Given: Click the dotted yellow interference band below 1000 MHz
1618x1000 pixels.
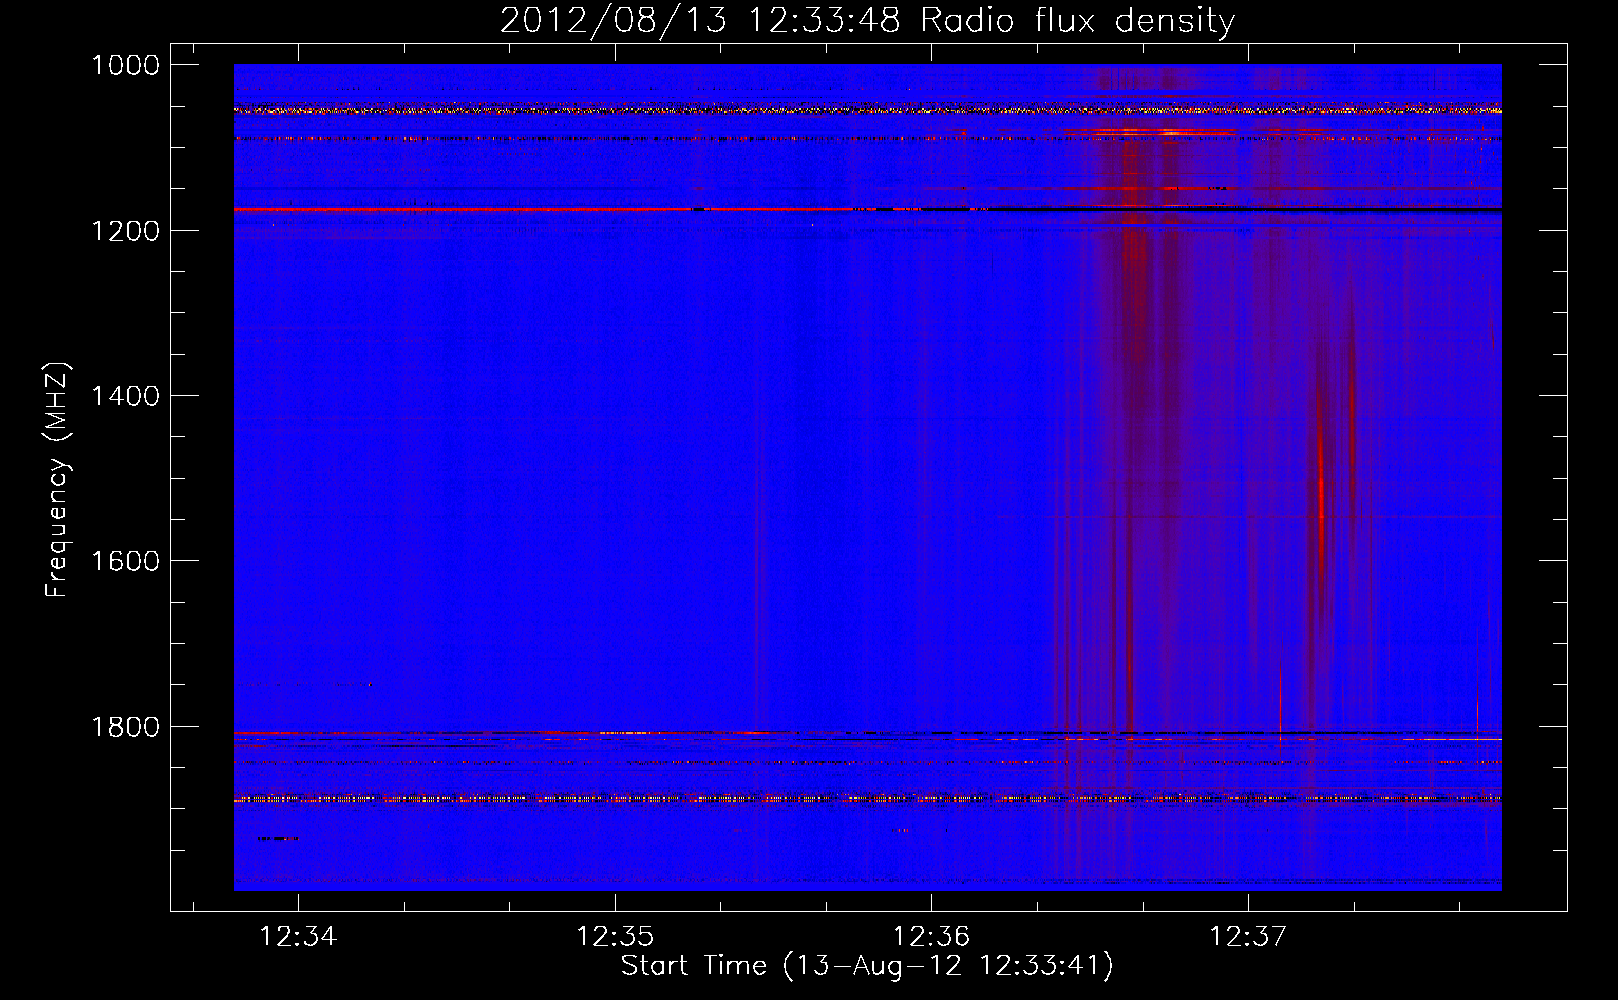Looking at the screenshot, I should click(867, 110).
